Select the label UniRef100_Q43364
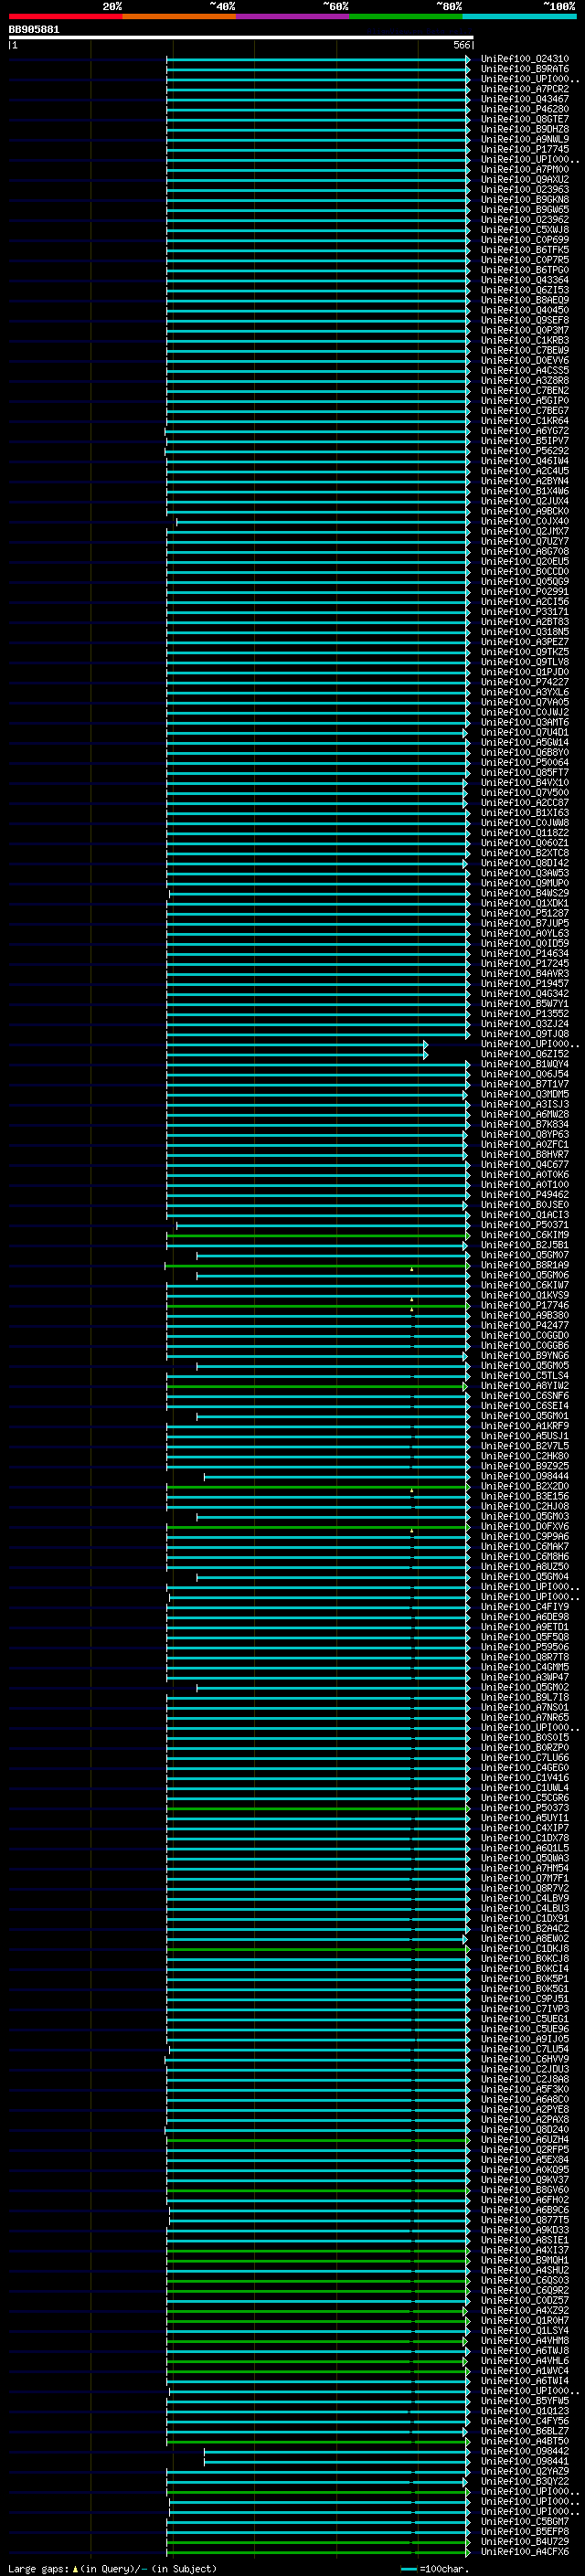The height and width of the screenshot is (2576, 585). pos(525,279)
